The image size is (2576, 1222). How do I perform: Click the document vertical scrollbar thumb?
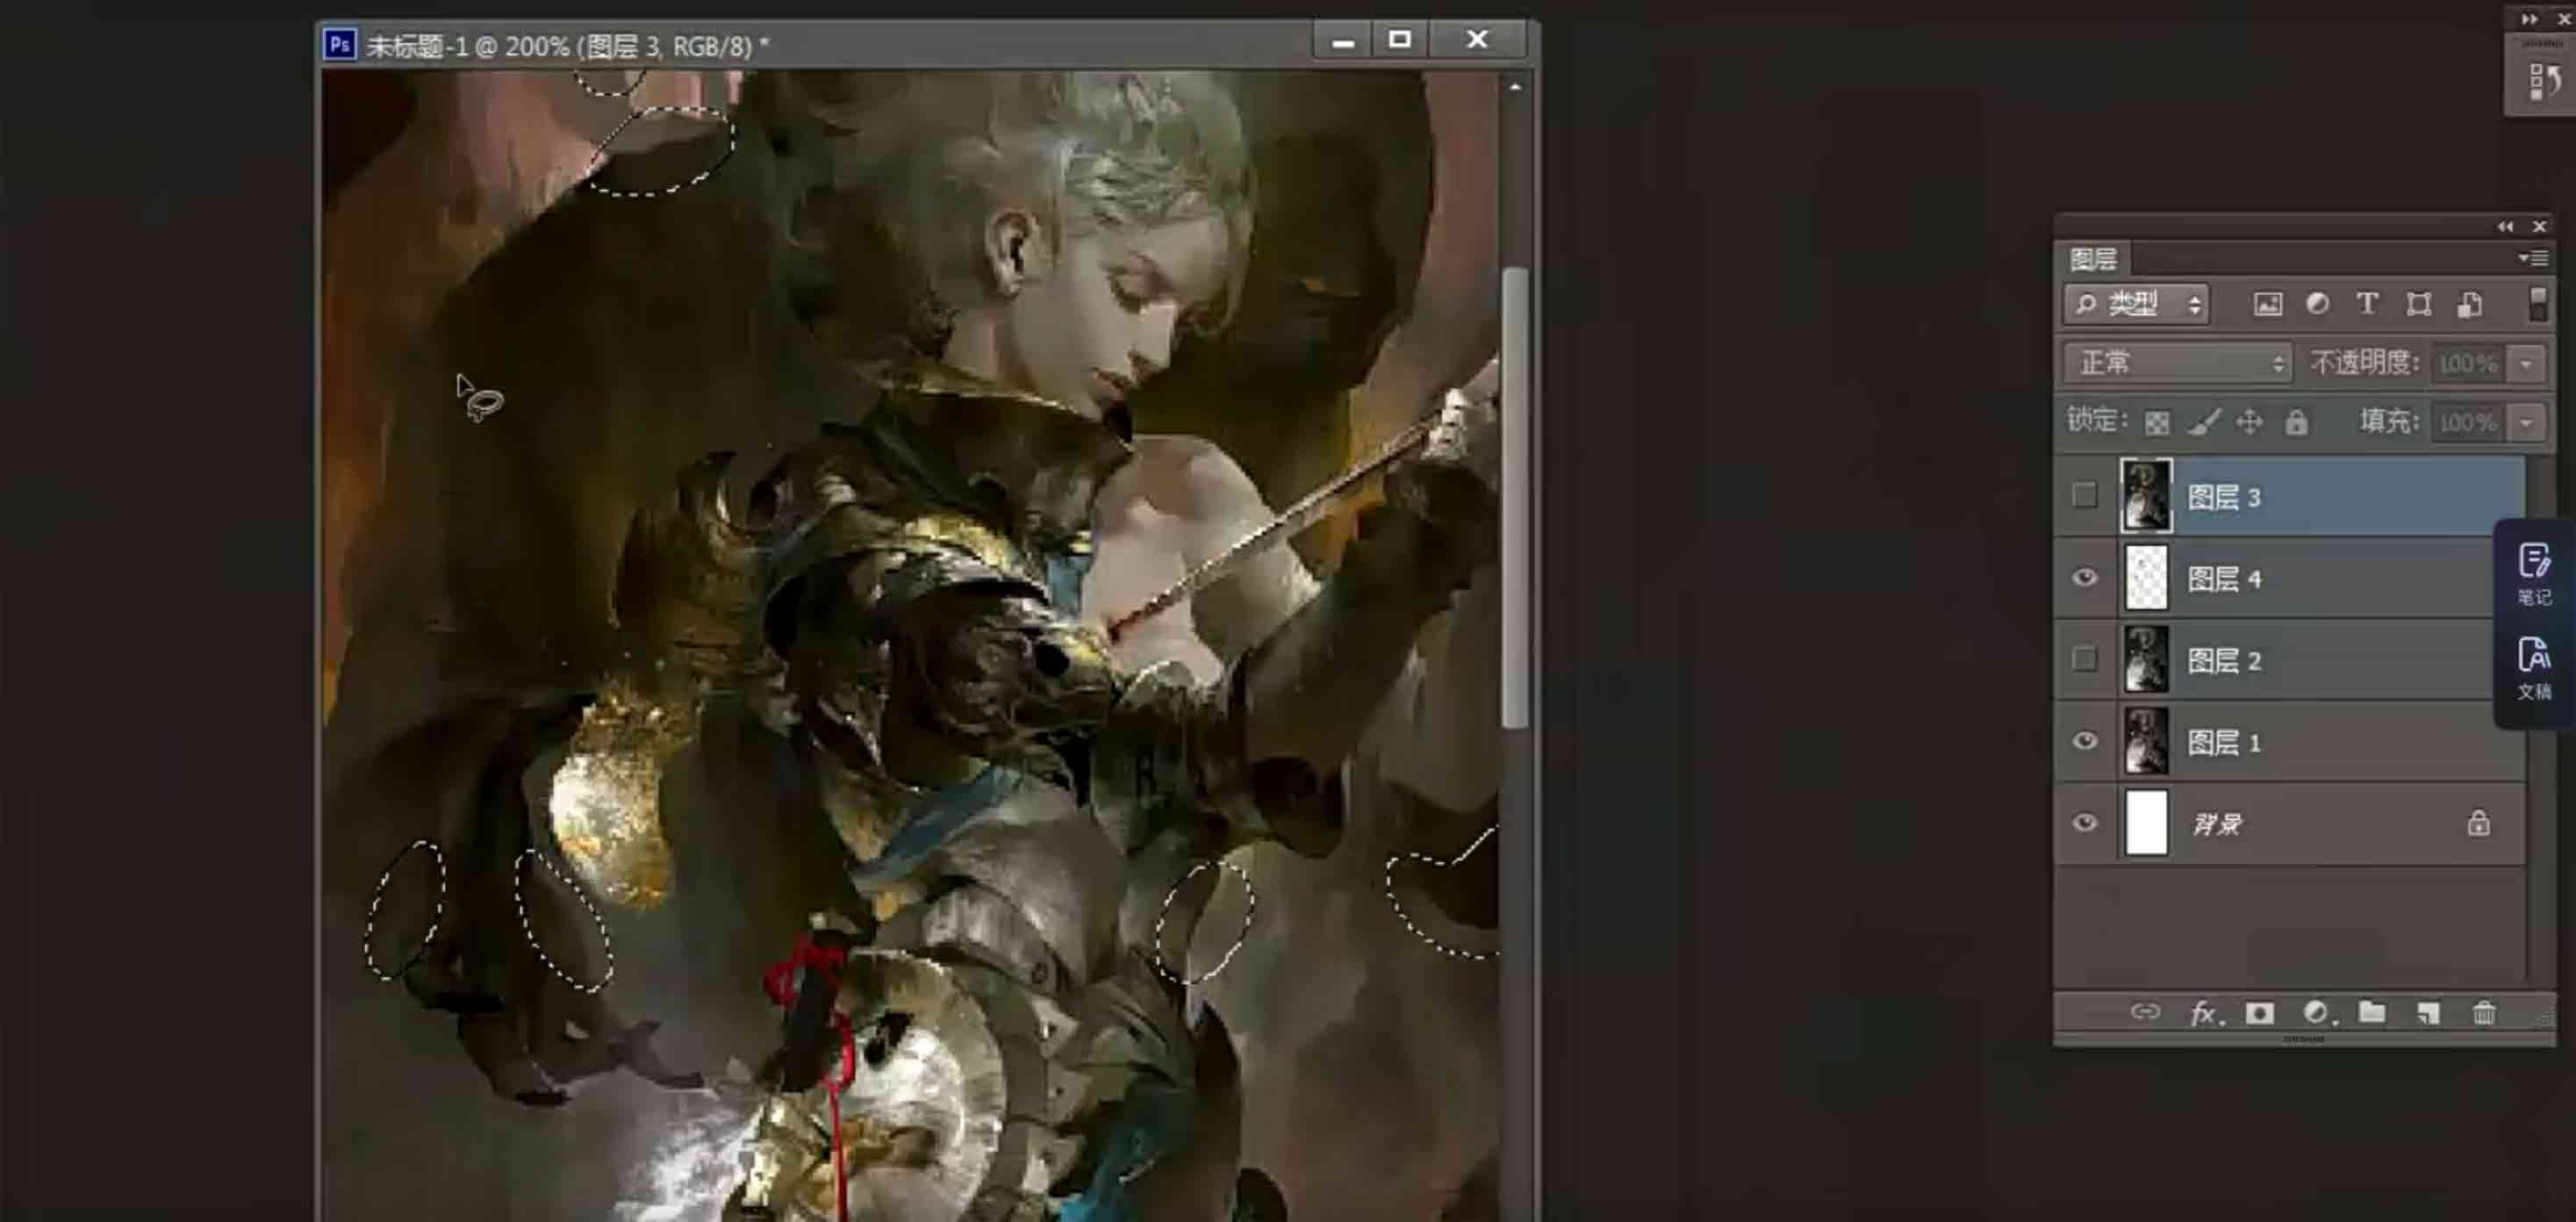pyautogui.click(x=1515, y=497)
